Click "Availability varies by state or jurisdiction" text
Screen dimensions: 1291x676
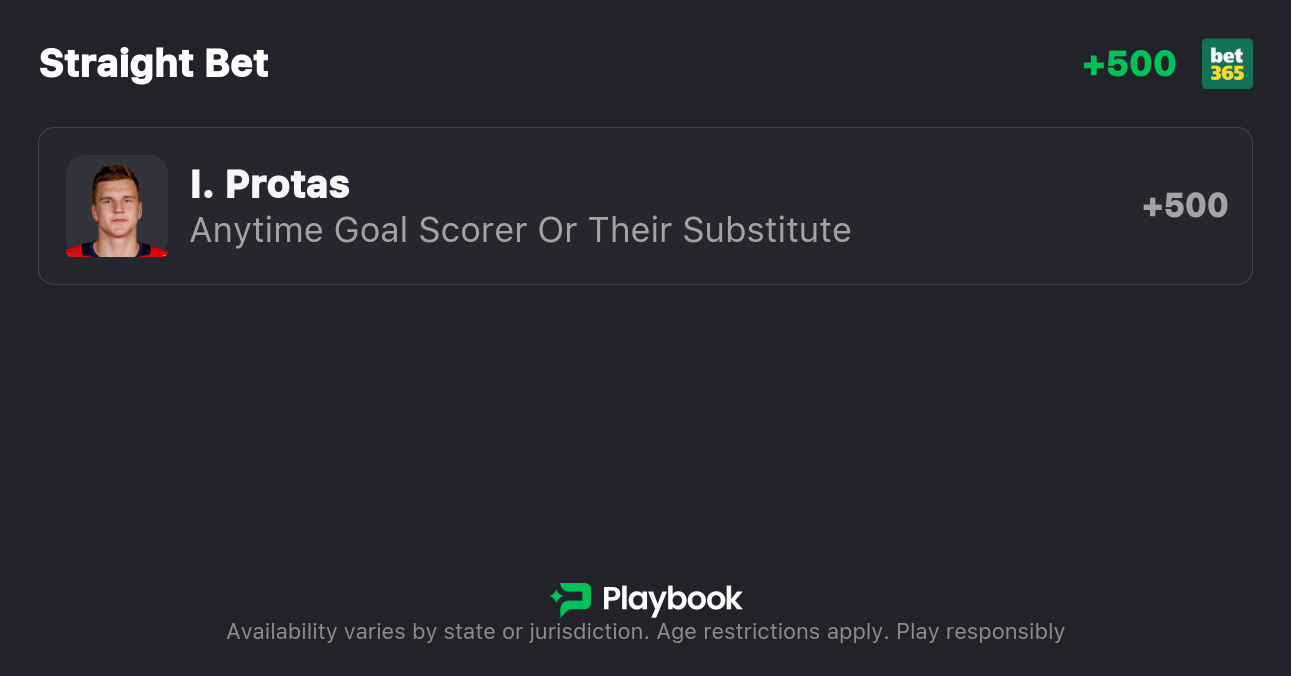point(436,632)
